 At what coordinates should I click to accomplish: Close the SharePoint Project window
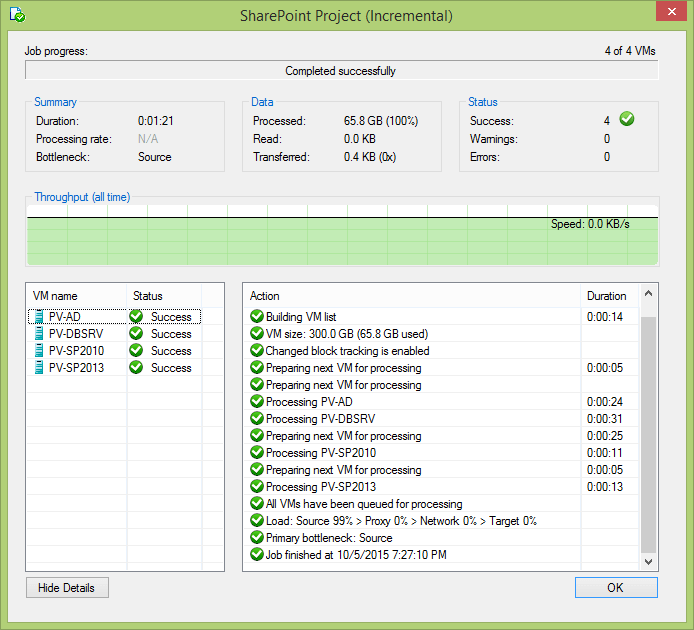coord(671,12)
